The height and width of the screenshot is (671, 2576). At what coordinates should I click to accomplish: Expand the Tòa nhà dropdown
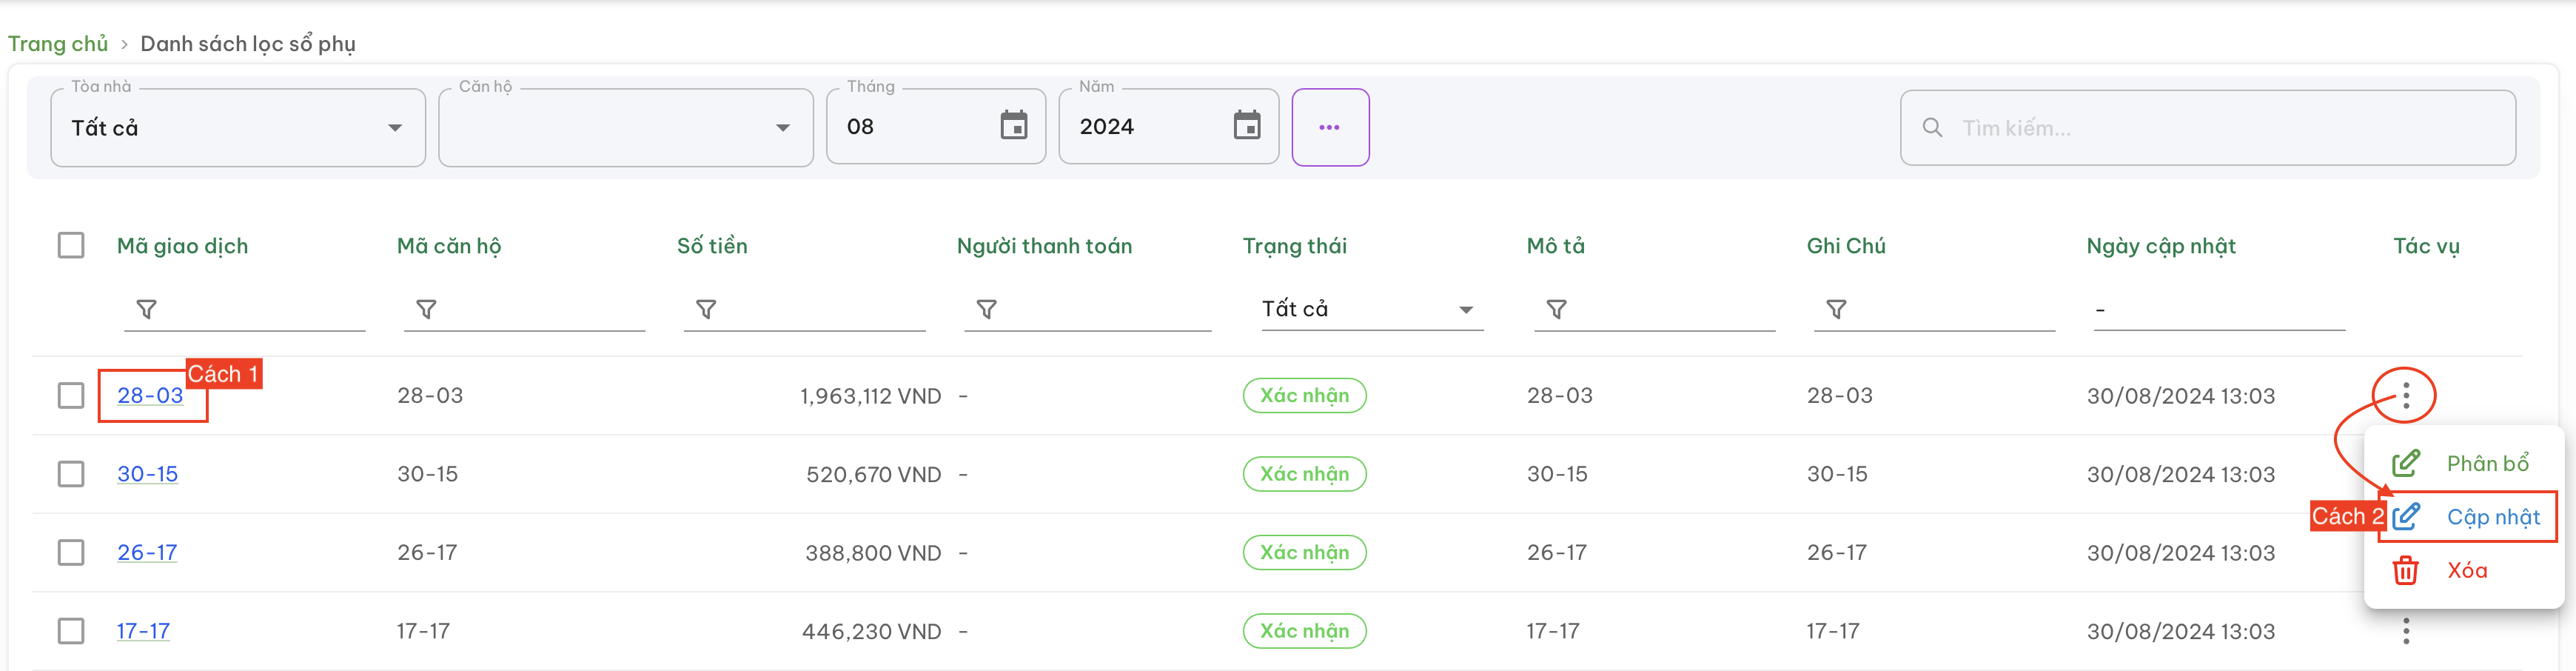[238, 128]
